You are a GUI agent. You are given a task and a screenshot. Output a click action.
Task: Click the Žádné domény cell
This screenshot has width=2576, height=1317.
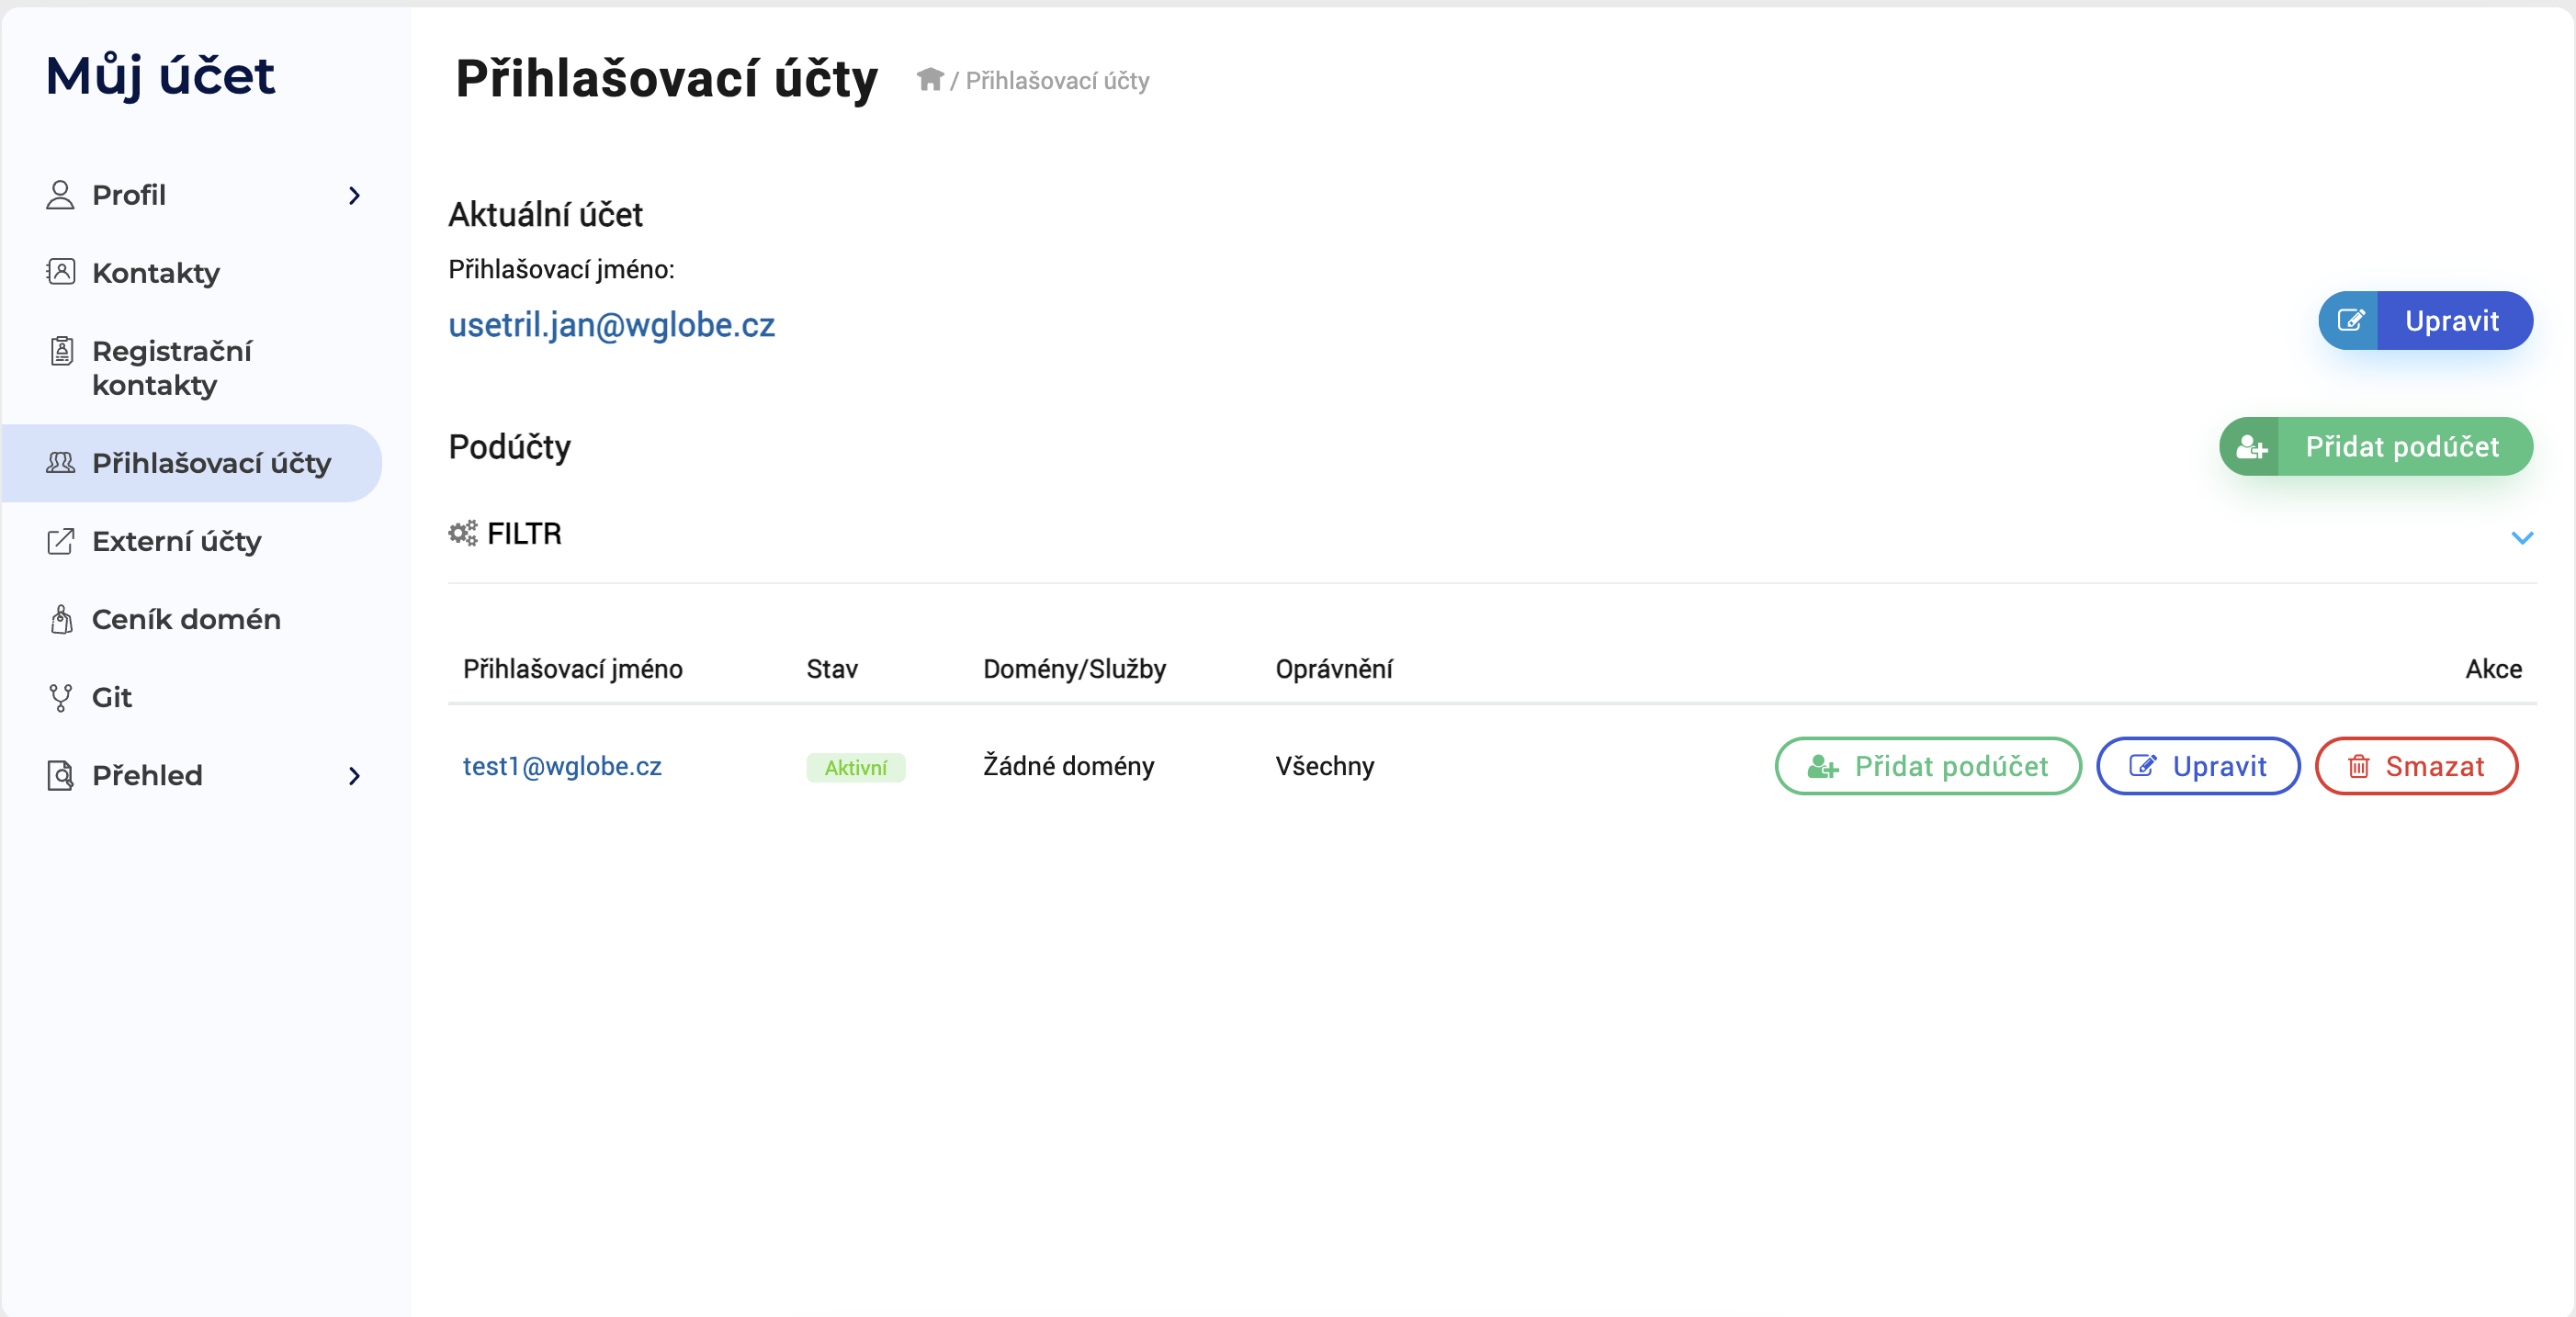pyautogui.click(x=1068, y=766)
